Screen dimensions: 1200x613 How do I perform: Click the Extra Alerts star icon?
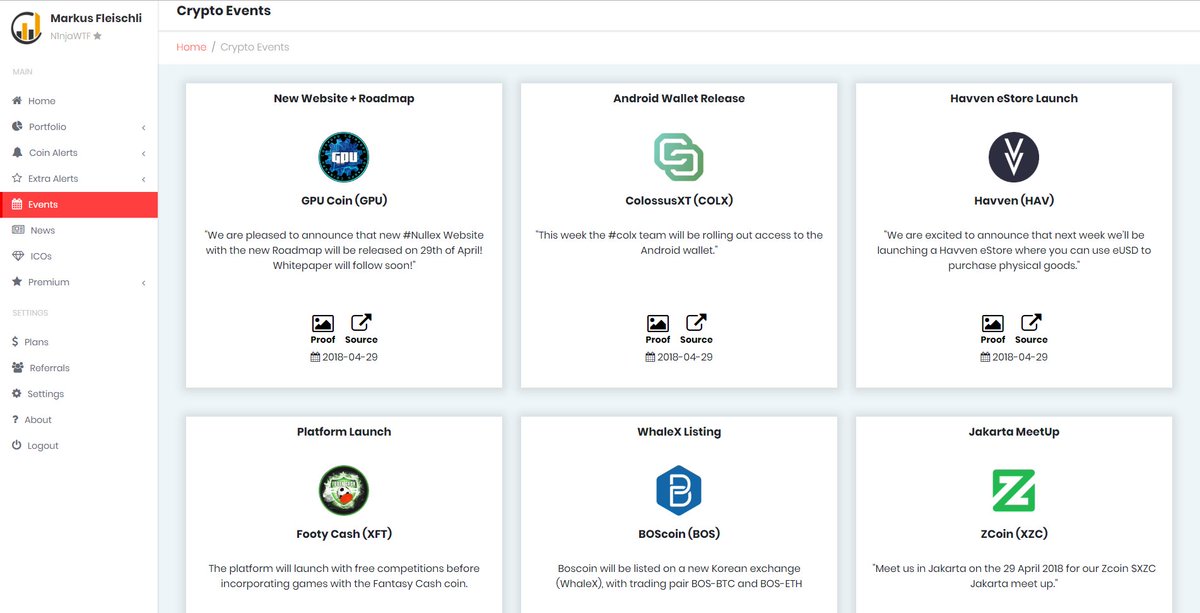click(17, 179)
